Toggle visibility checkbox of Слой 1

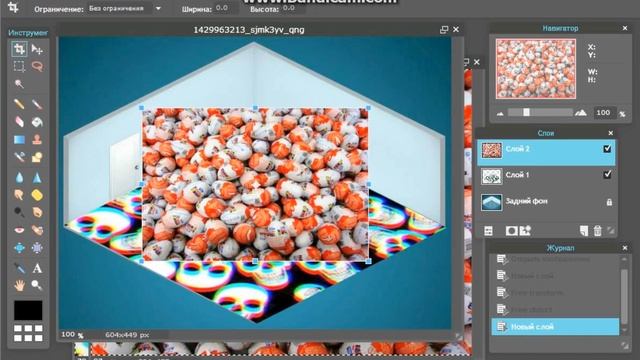[607, 175]
